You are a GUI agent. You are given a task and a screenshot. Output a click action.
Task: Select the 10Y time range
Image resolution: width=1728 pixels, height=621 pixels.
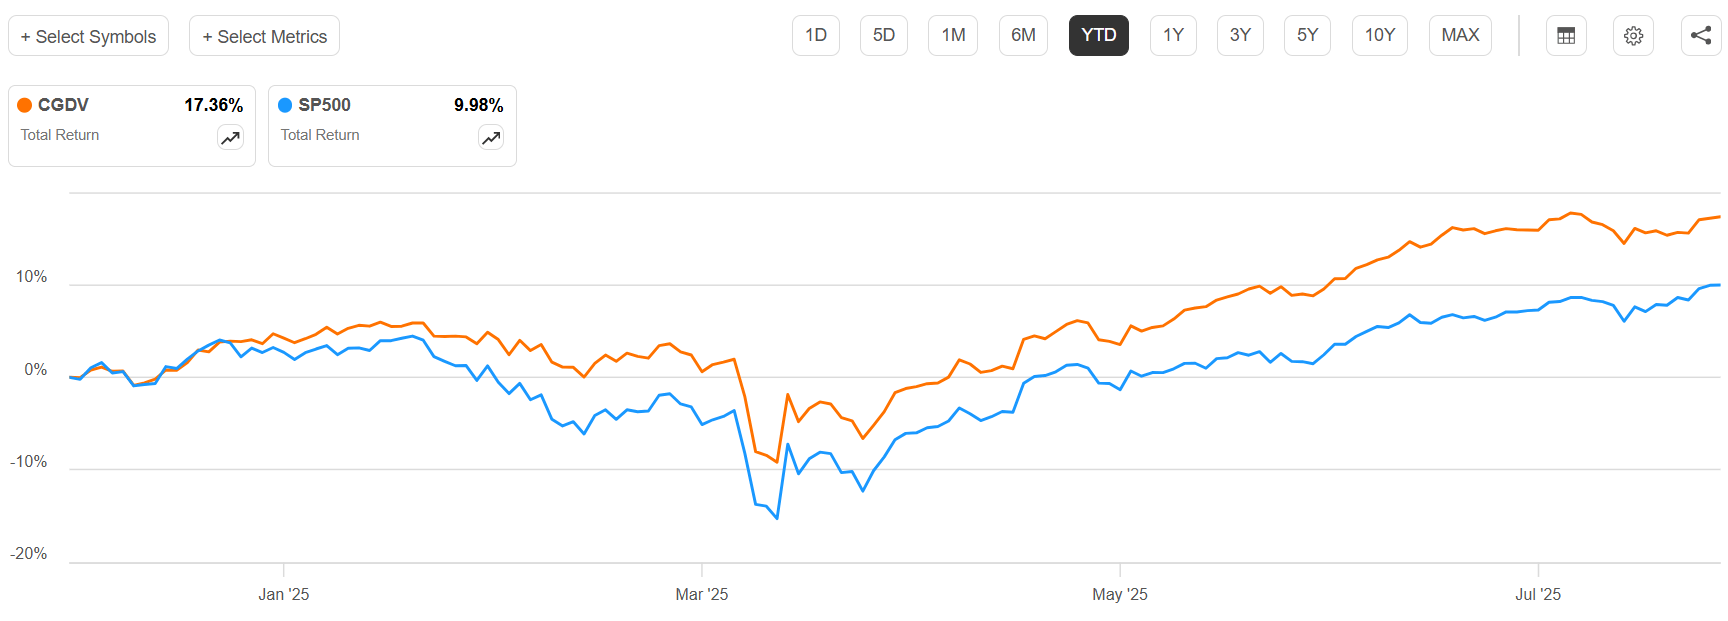1379,35
